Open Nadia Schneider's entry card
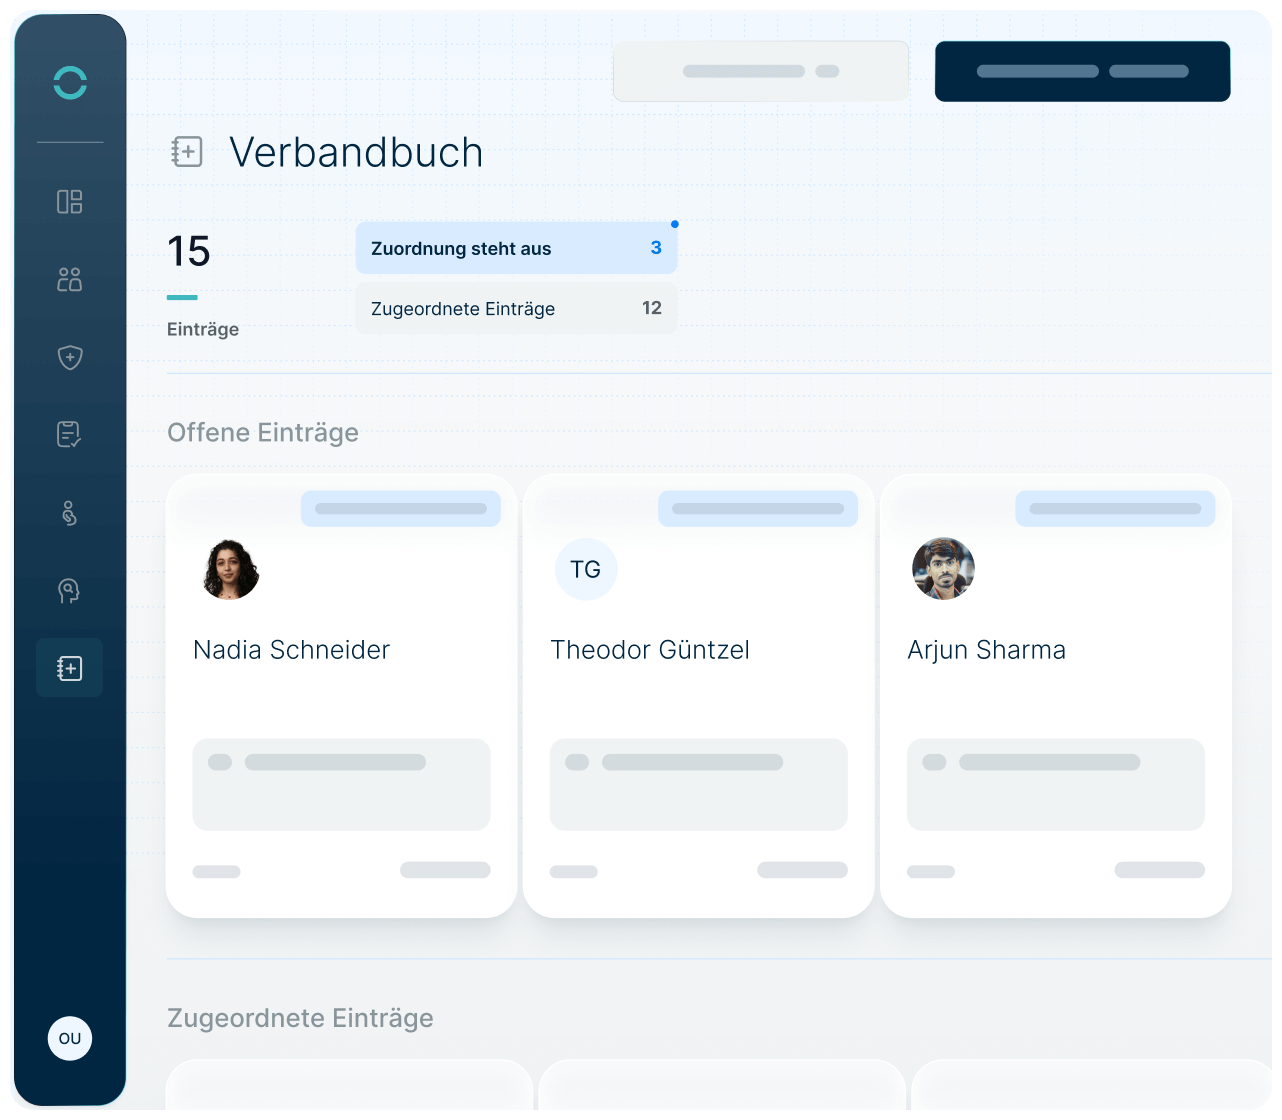 point(341,695)
